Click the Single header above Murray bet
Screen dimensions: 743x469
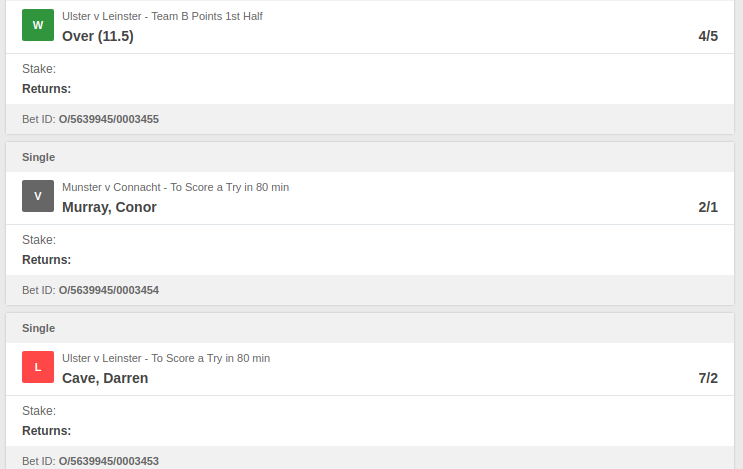[38, 157]
